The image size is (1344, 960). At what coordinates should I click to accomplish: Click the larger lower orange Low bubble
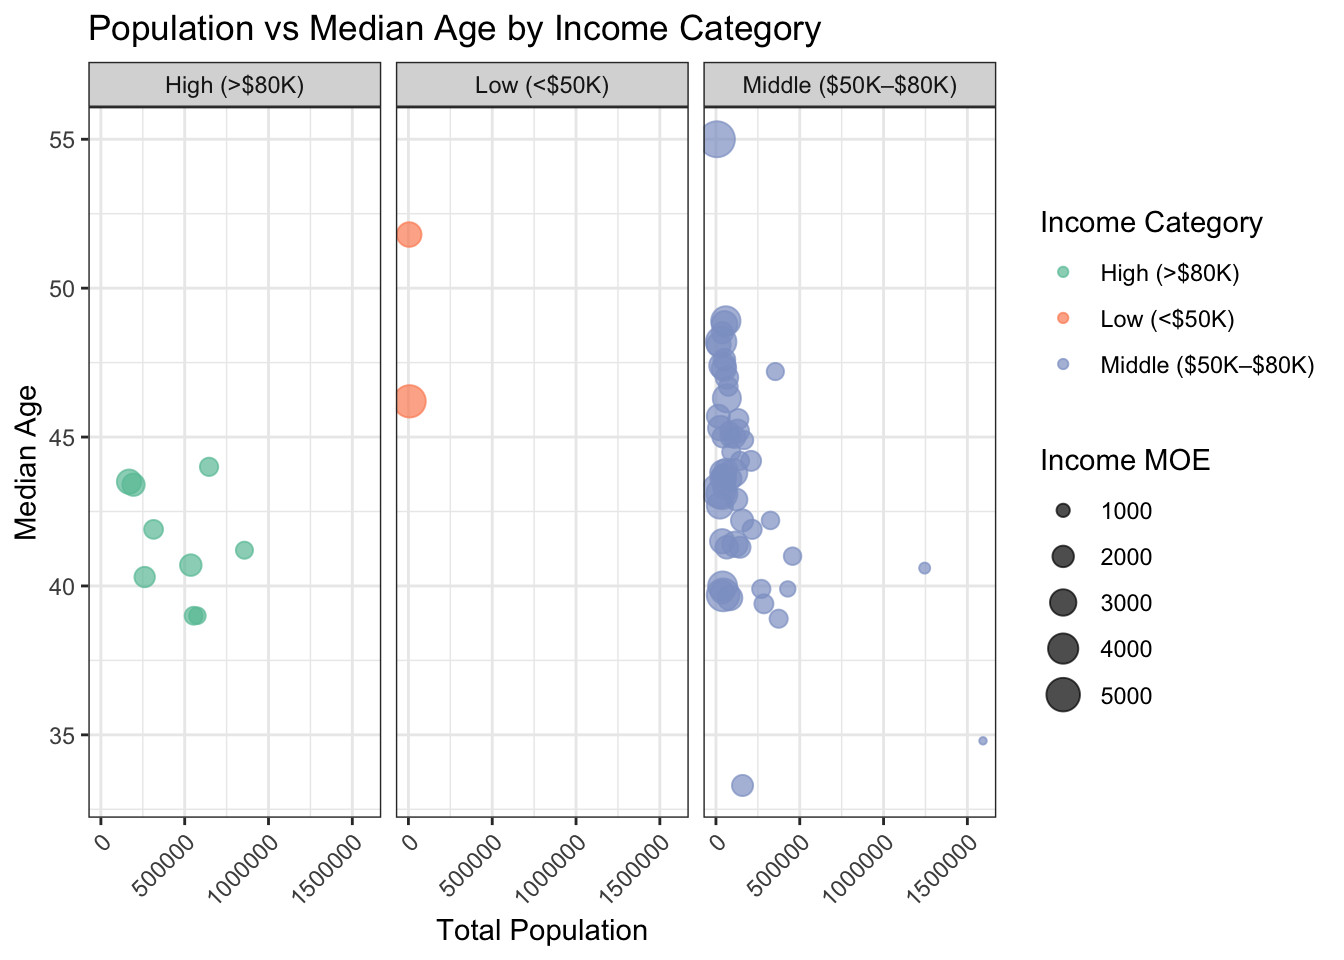(x=410, y=401)
